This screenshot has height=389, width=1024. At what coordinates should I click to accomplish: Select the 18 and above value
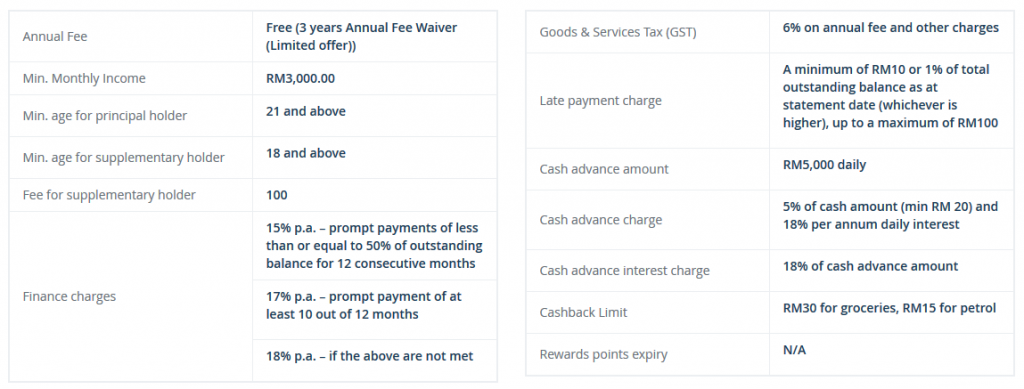coord(306,153)
